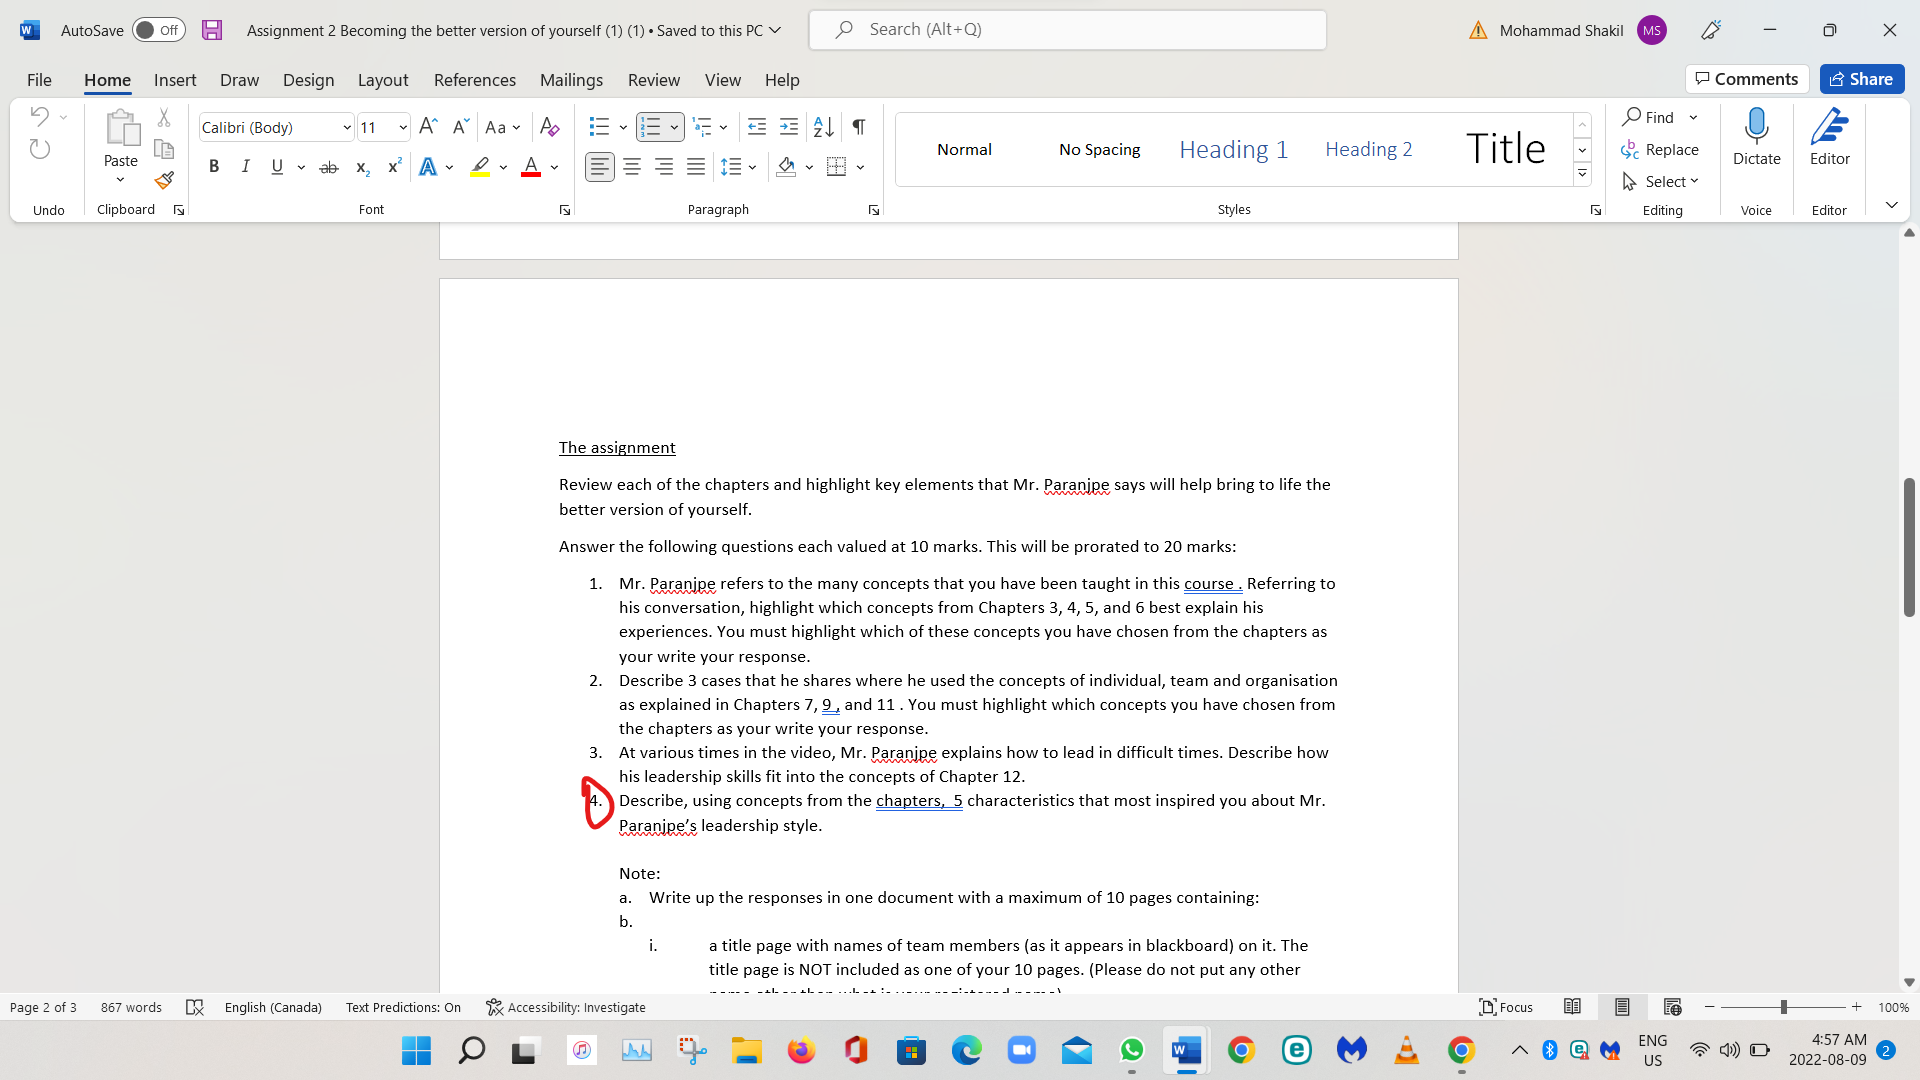The height and width of the screenshot is (1080, 1920).
Task: Click the Search box in title bar
Action: pyautogui.click(x=1067, y=30)
